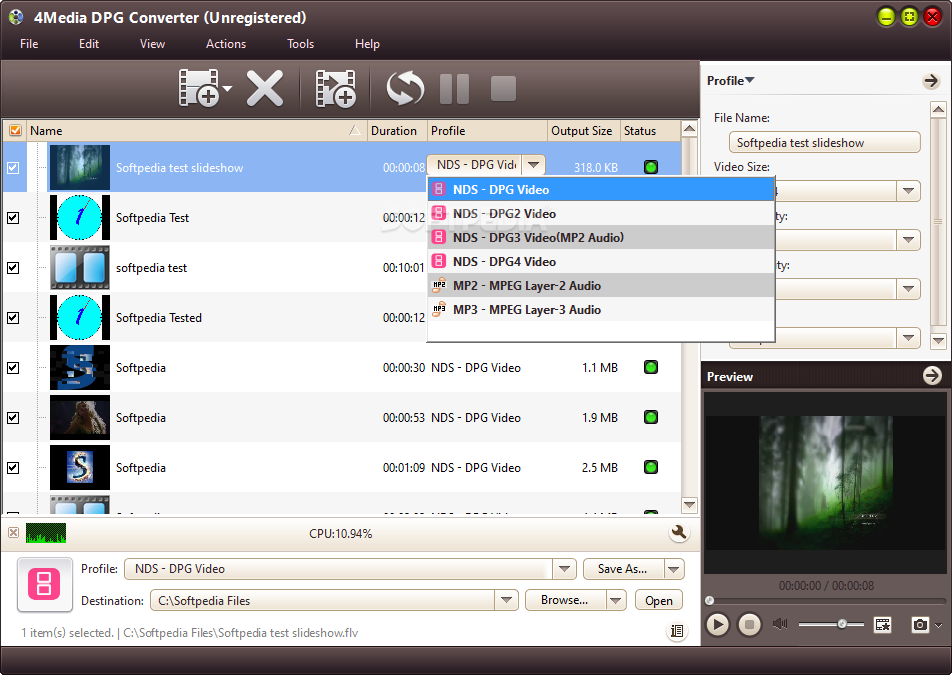Click the Browse... button
Image resolution: width=952 pixels, height=675 pixels.
click(565, 600)
